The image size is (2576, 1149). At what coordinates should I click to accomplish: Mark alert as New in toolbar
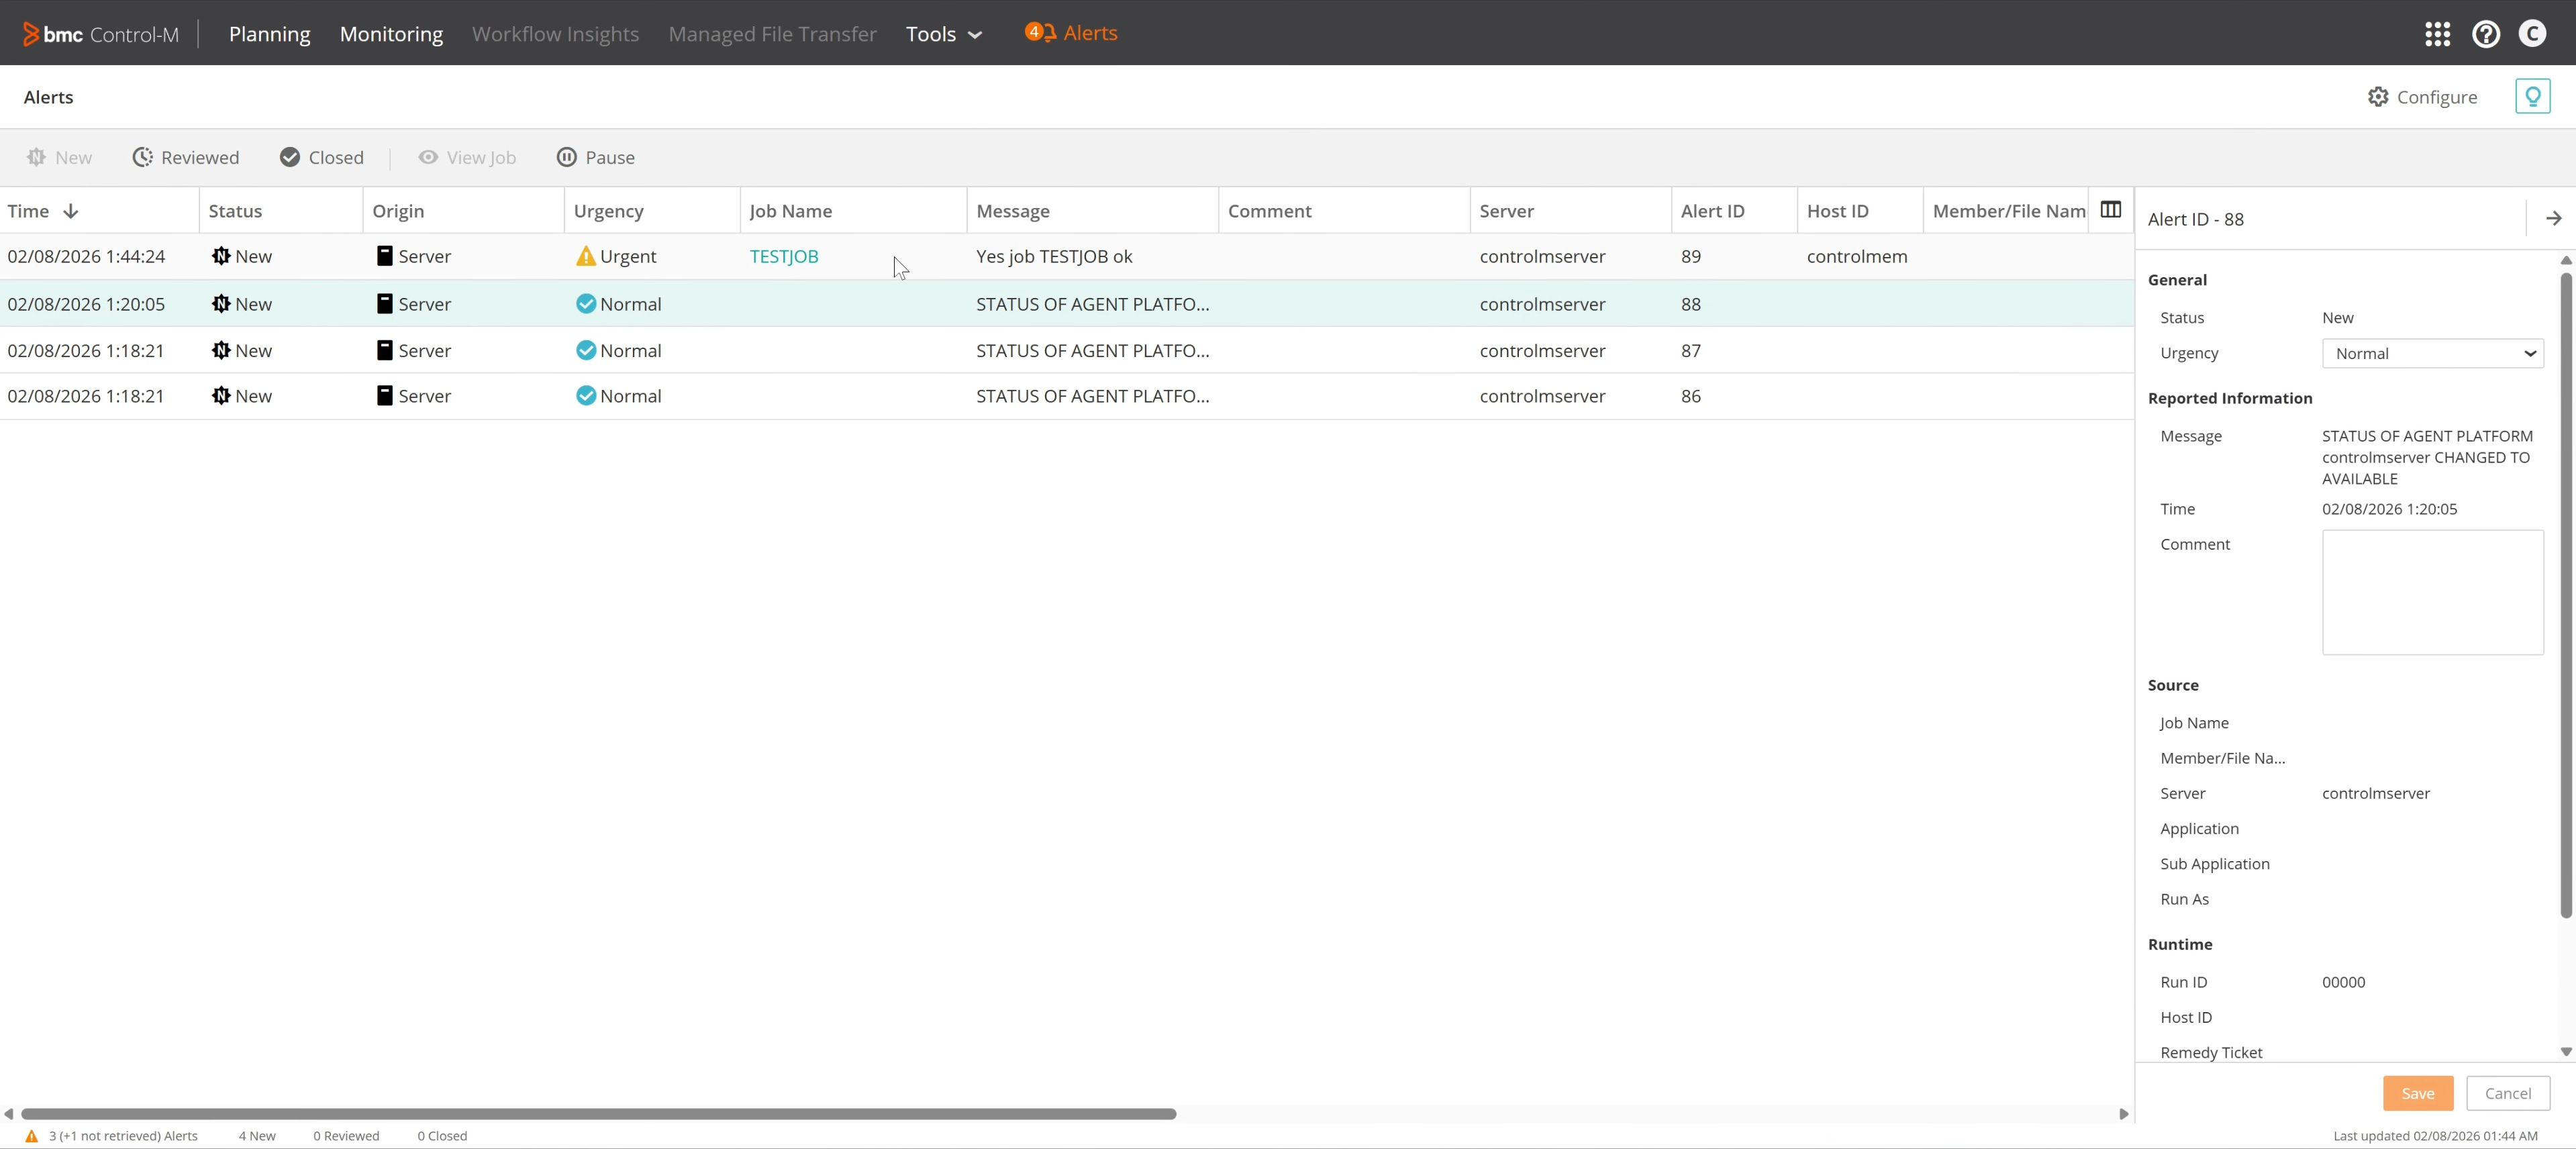59,157
